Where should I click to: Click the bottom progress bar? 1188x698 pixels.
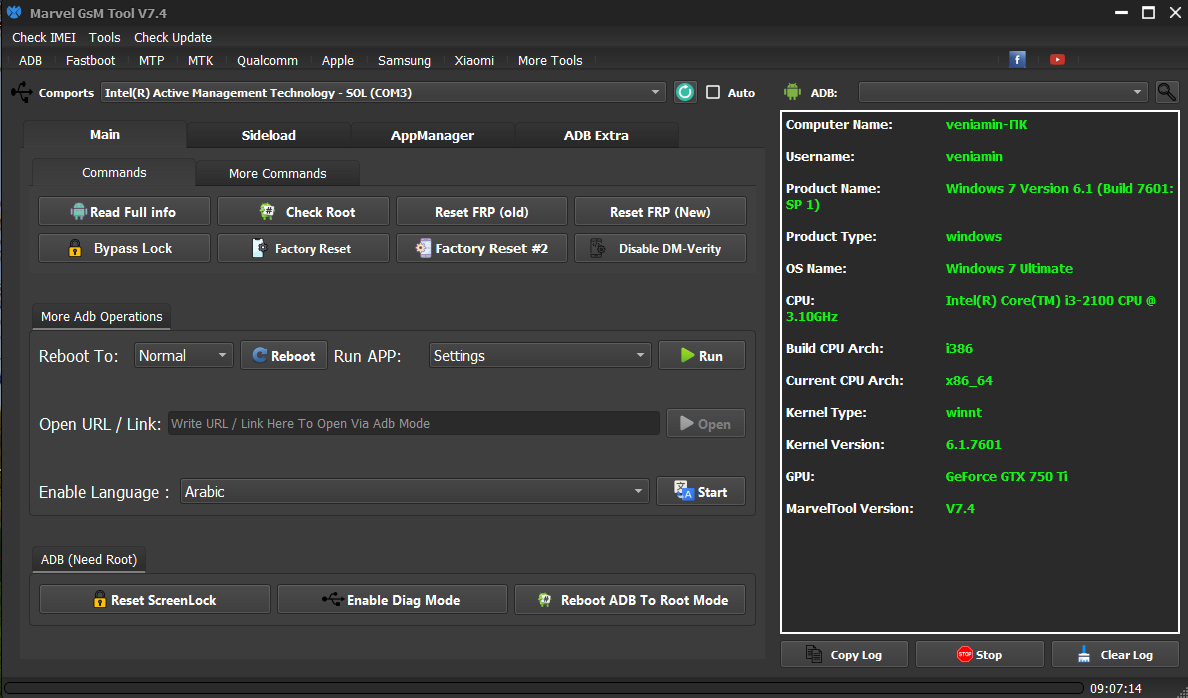point(544,688)
